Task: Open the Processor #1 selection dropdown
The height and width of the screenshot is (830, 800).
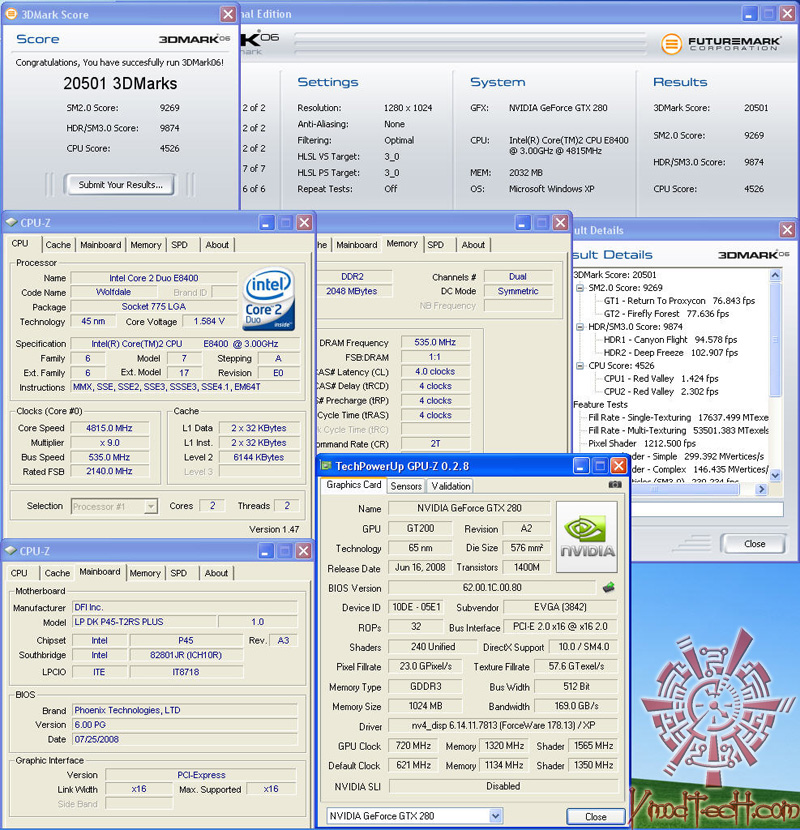Action: tap(151, 507)
